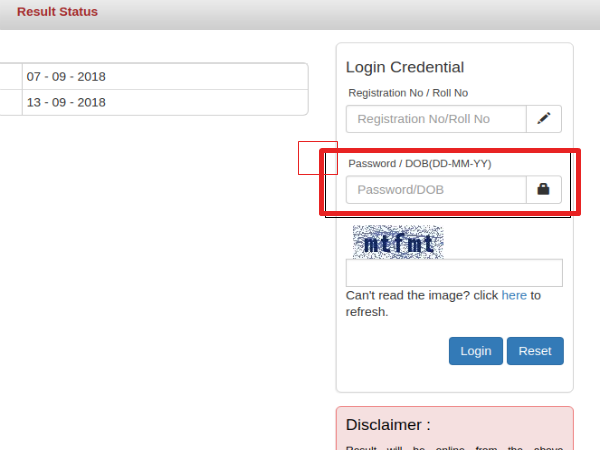Click the empty cell left of 13 - 09 - 2018

tap(11, 103)
